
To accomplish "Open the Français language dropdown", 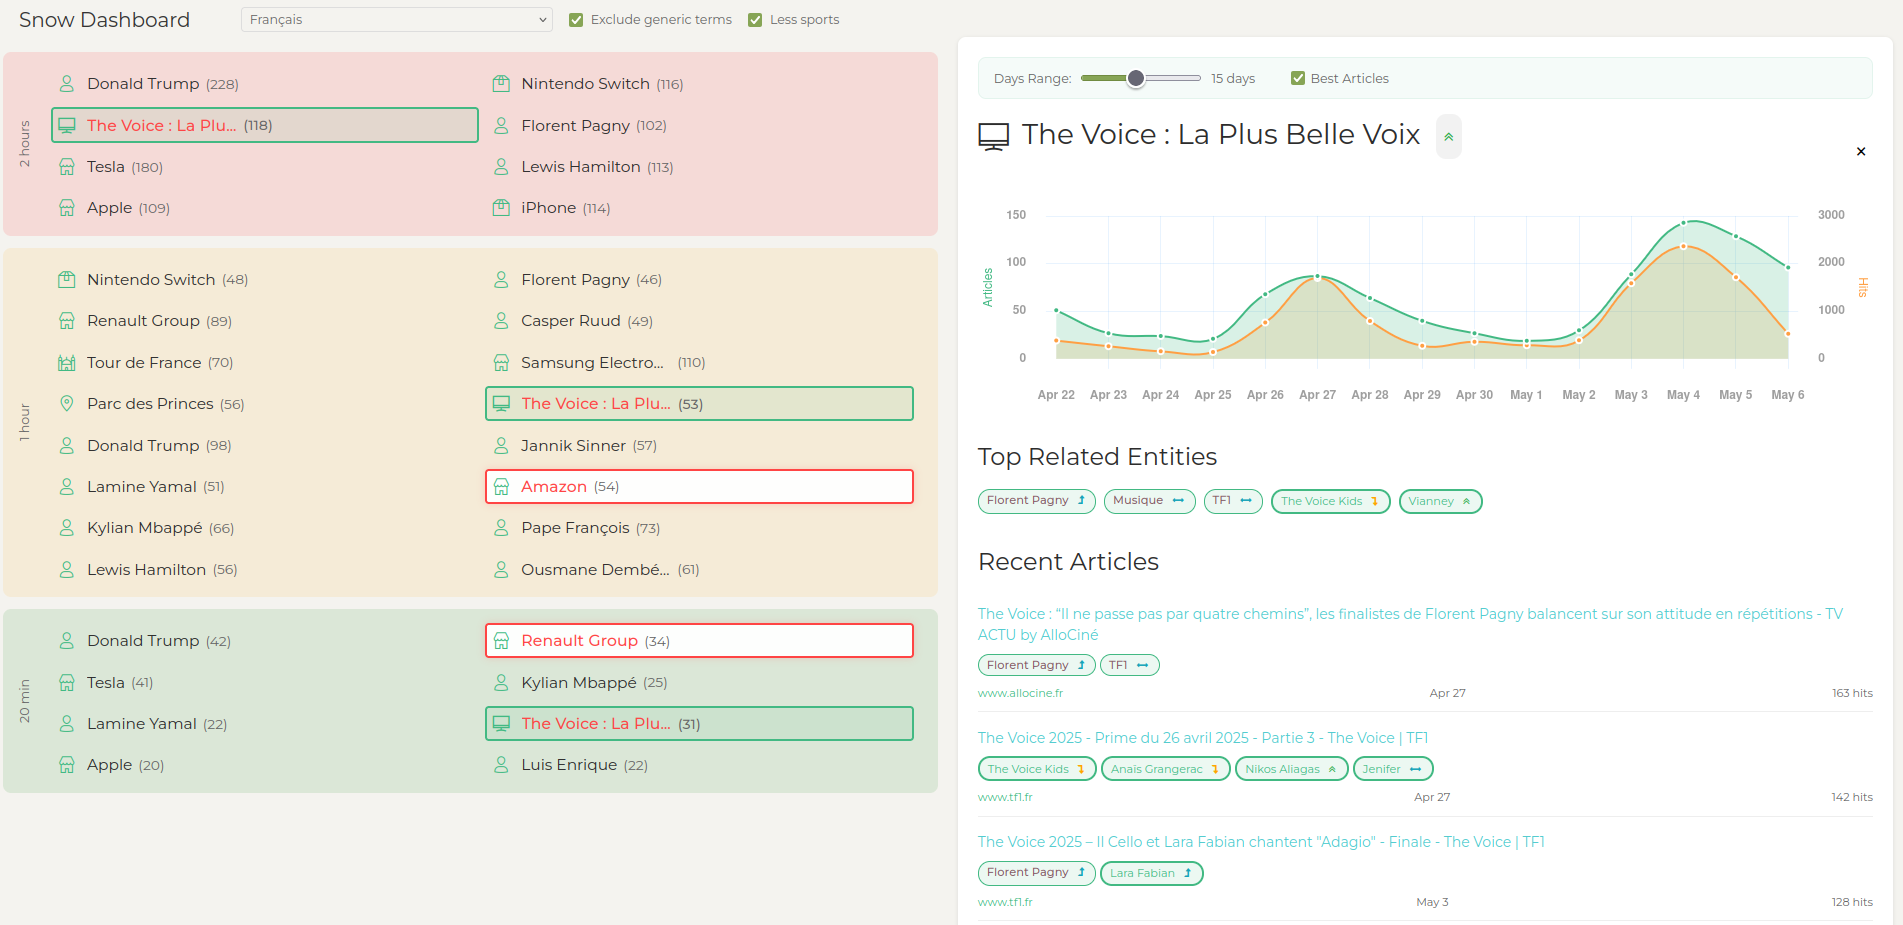I will (396, 20).
